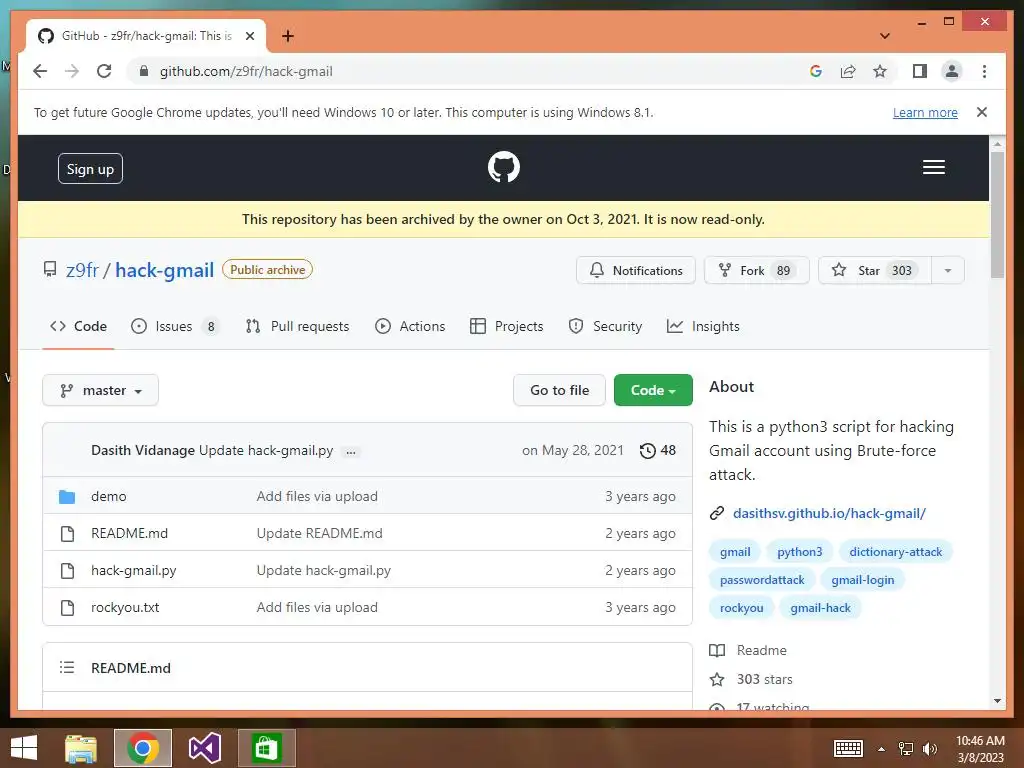Open the master branch dropdown
This screenshot has height=768, width=1024.
(101, 391)
